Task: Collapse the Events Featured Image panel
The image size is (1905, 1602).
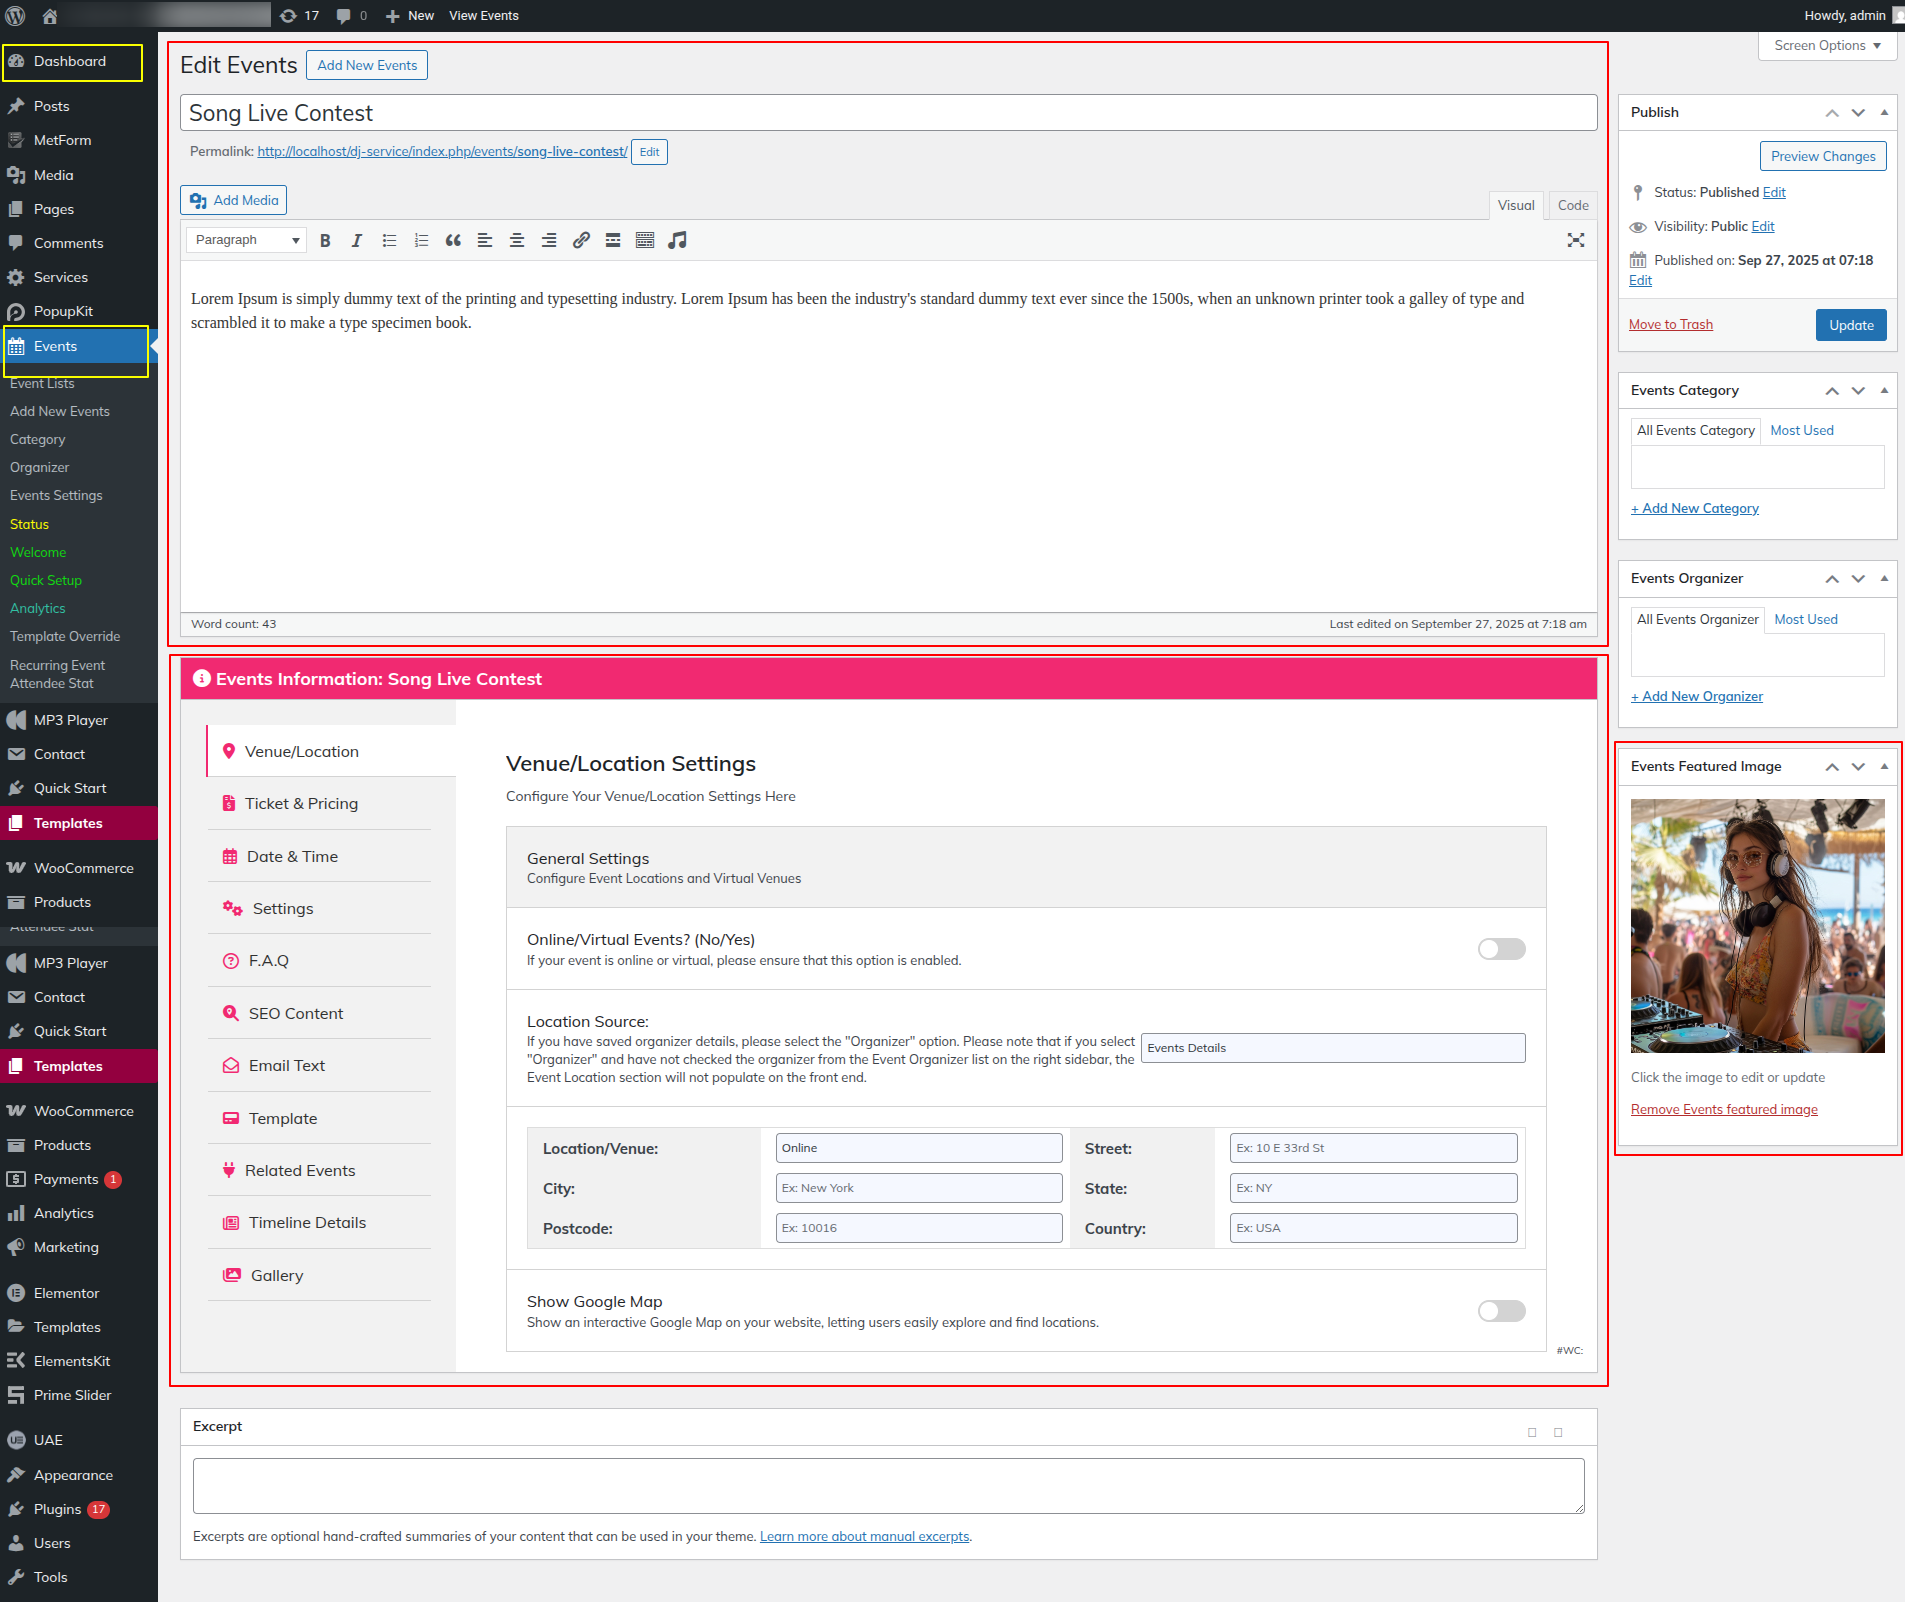Action: click(x=1884, y=766)
